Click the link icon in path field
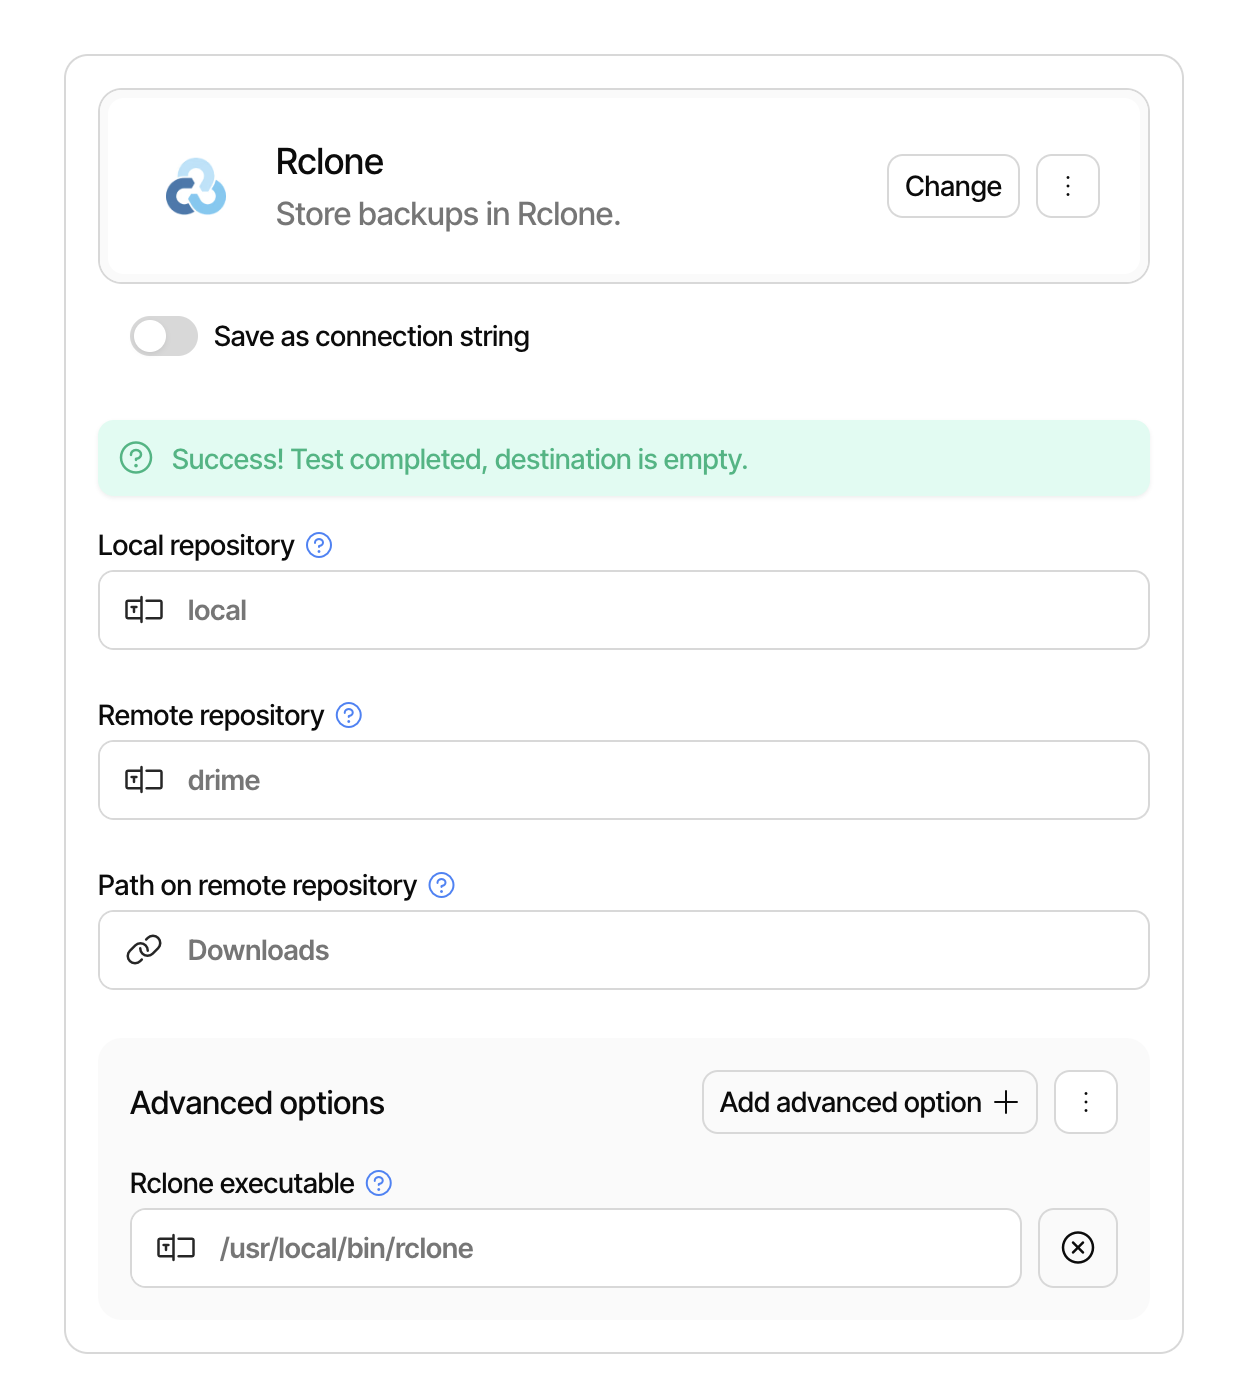The height and width of the screenshot is (1396, 1250). tap(144, 950)
